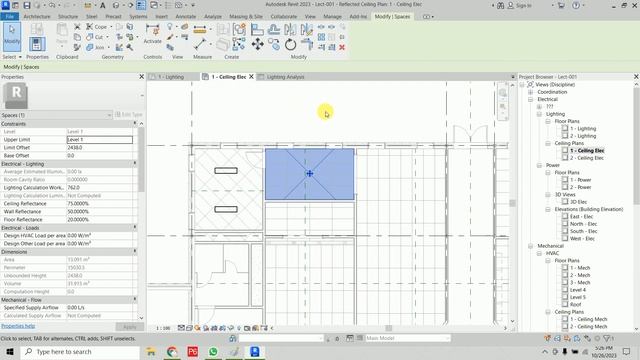Open the 1 - Power floor plan
Viewport: 640px width, 360px height.
click(580, 180)
